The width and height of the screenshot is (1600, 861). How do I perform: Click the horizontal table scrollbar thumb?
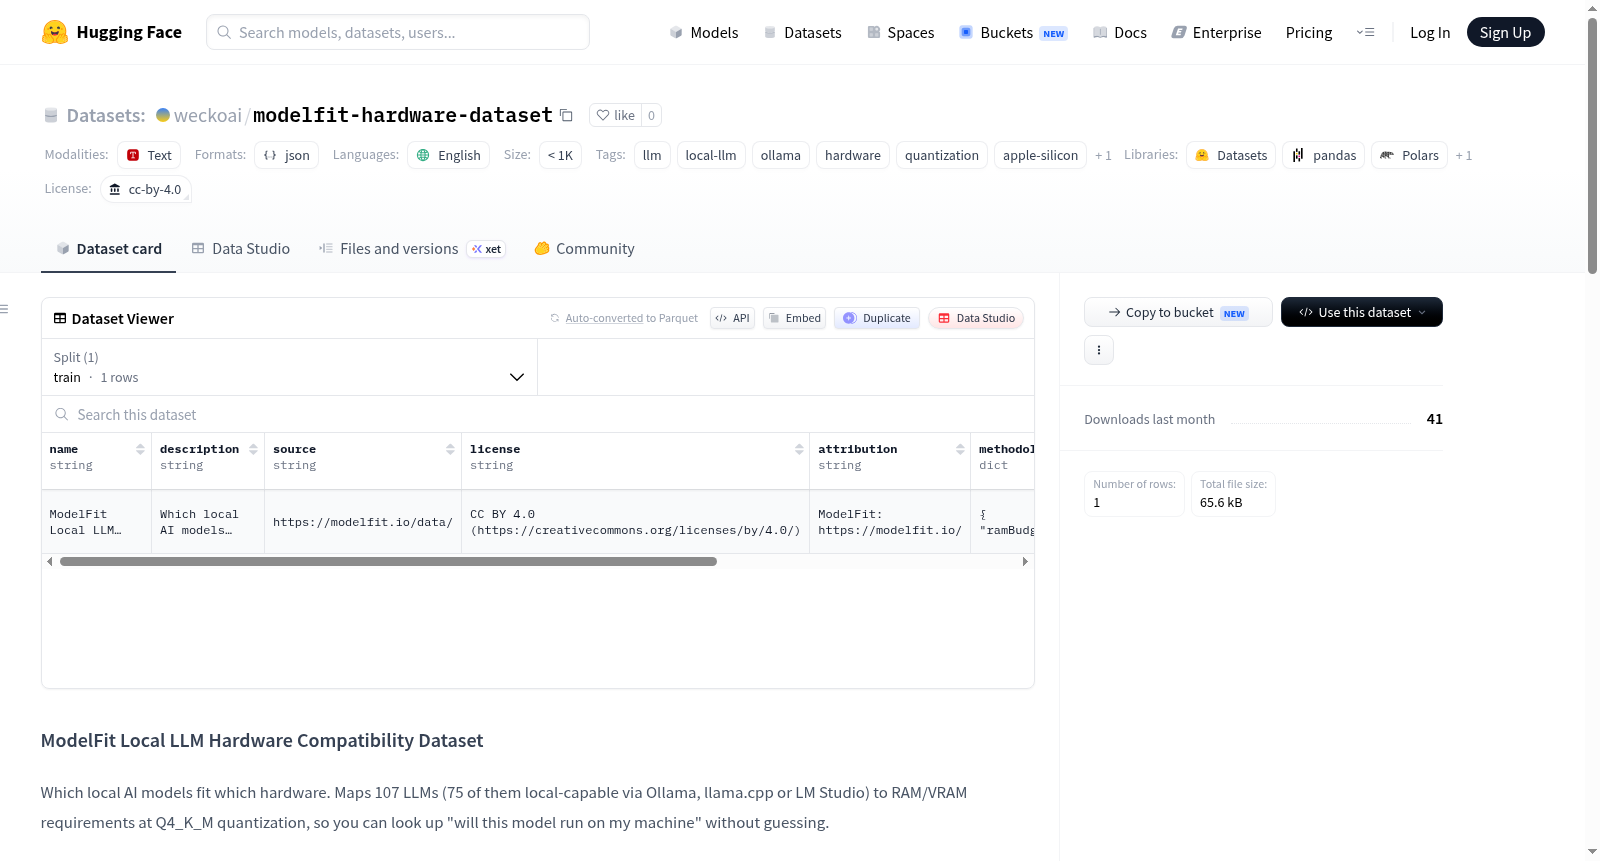point(388,562)
